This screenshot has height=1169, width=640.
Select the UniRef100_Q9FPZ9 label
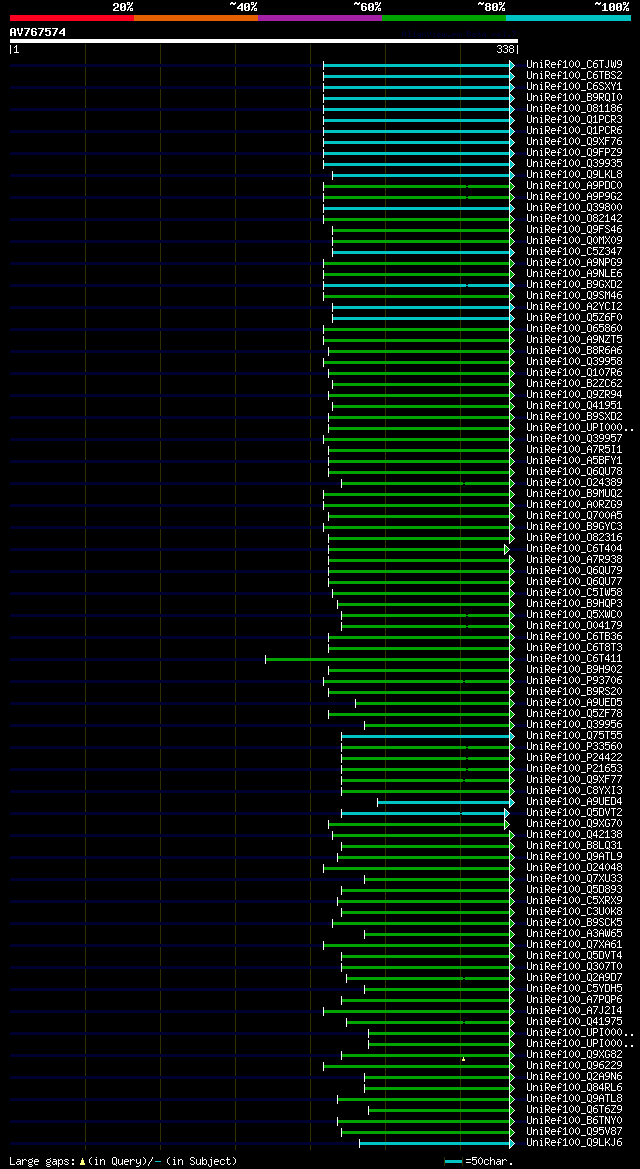tap(574, 152)
